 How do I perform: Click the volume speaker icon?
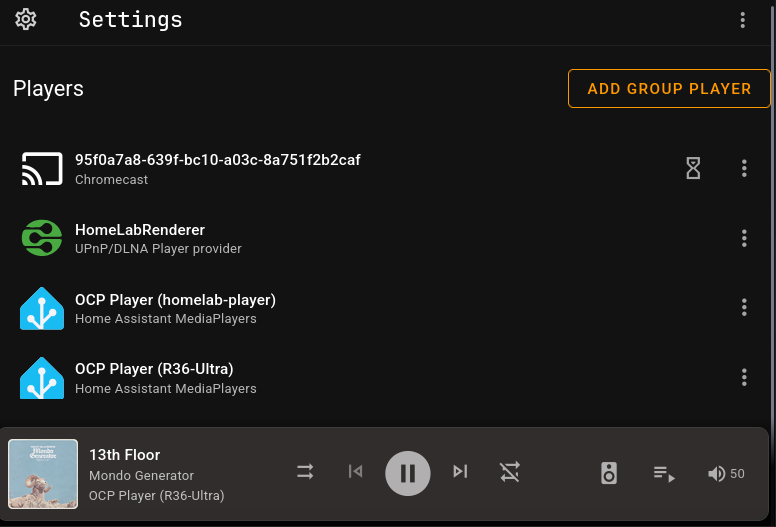click(716, 474)
